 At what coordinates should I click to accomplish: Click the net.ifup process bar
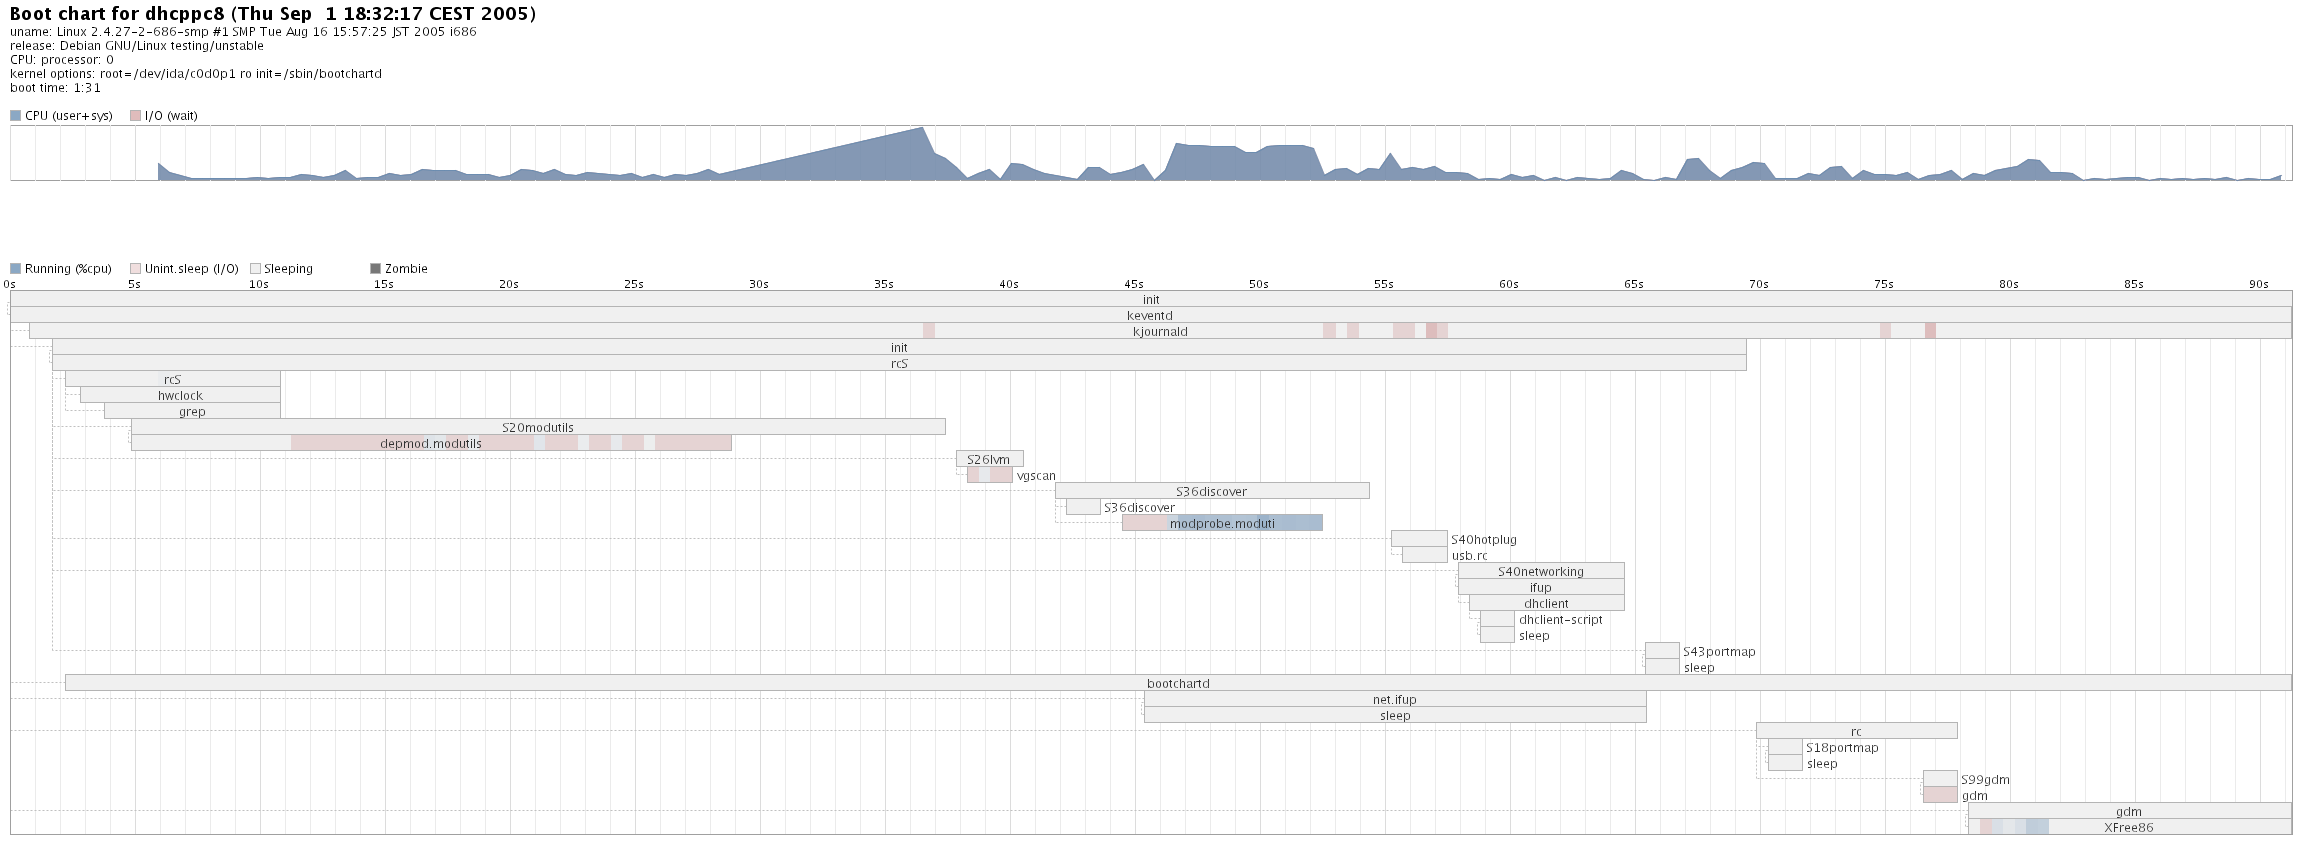pyautogui.click(x=1394, y=699)
